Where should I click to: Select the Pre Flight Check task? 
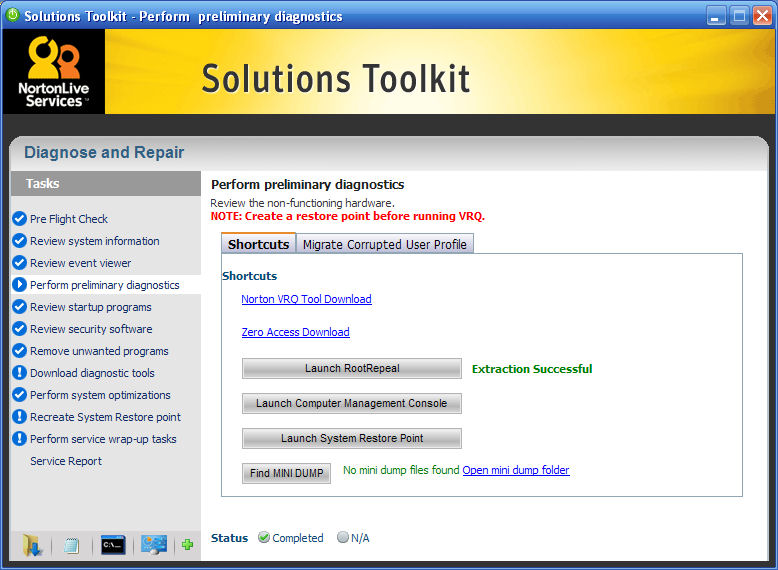click(x=69, y=219)
